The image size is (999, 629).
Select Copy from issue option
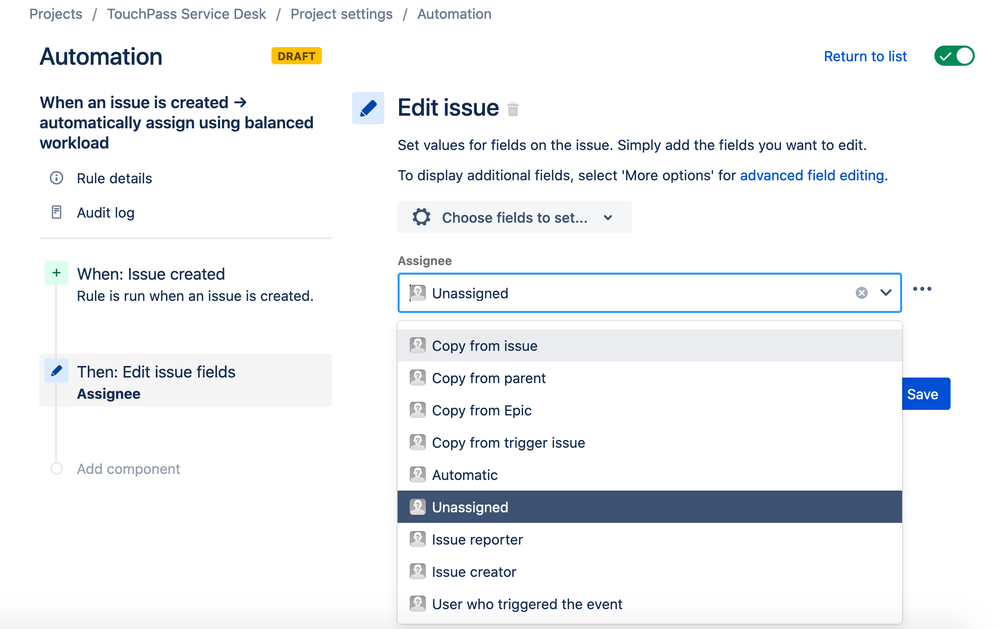pyautogui.click(x=649, y=345)
